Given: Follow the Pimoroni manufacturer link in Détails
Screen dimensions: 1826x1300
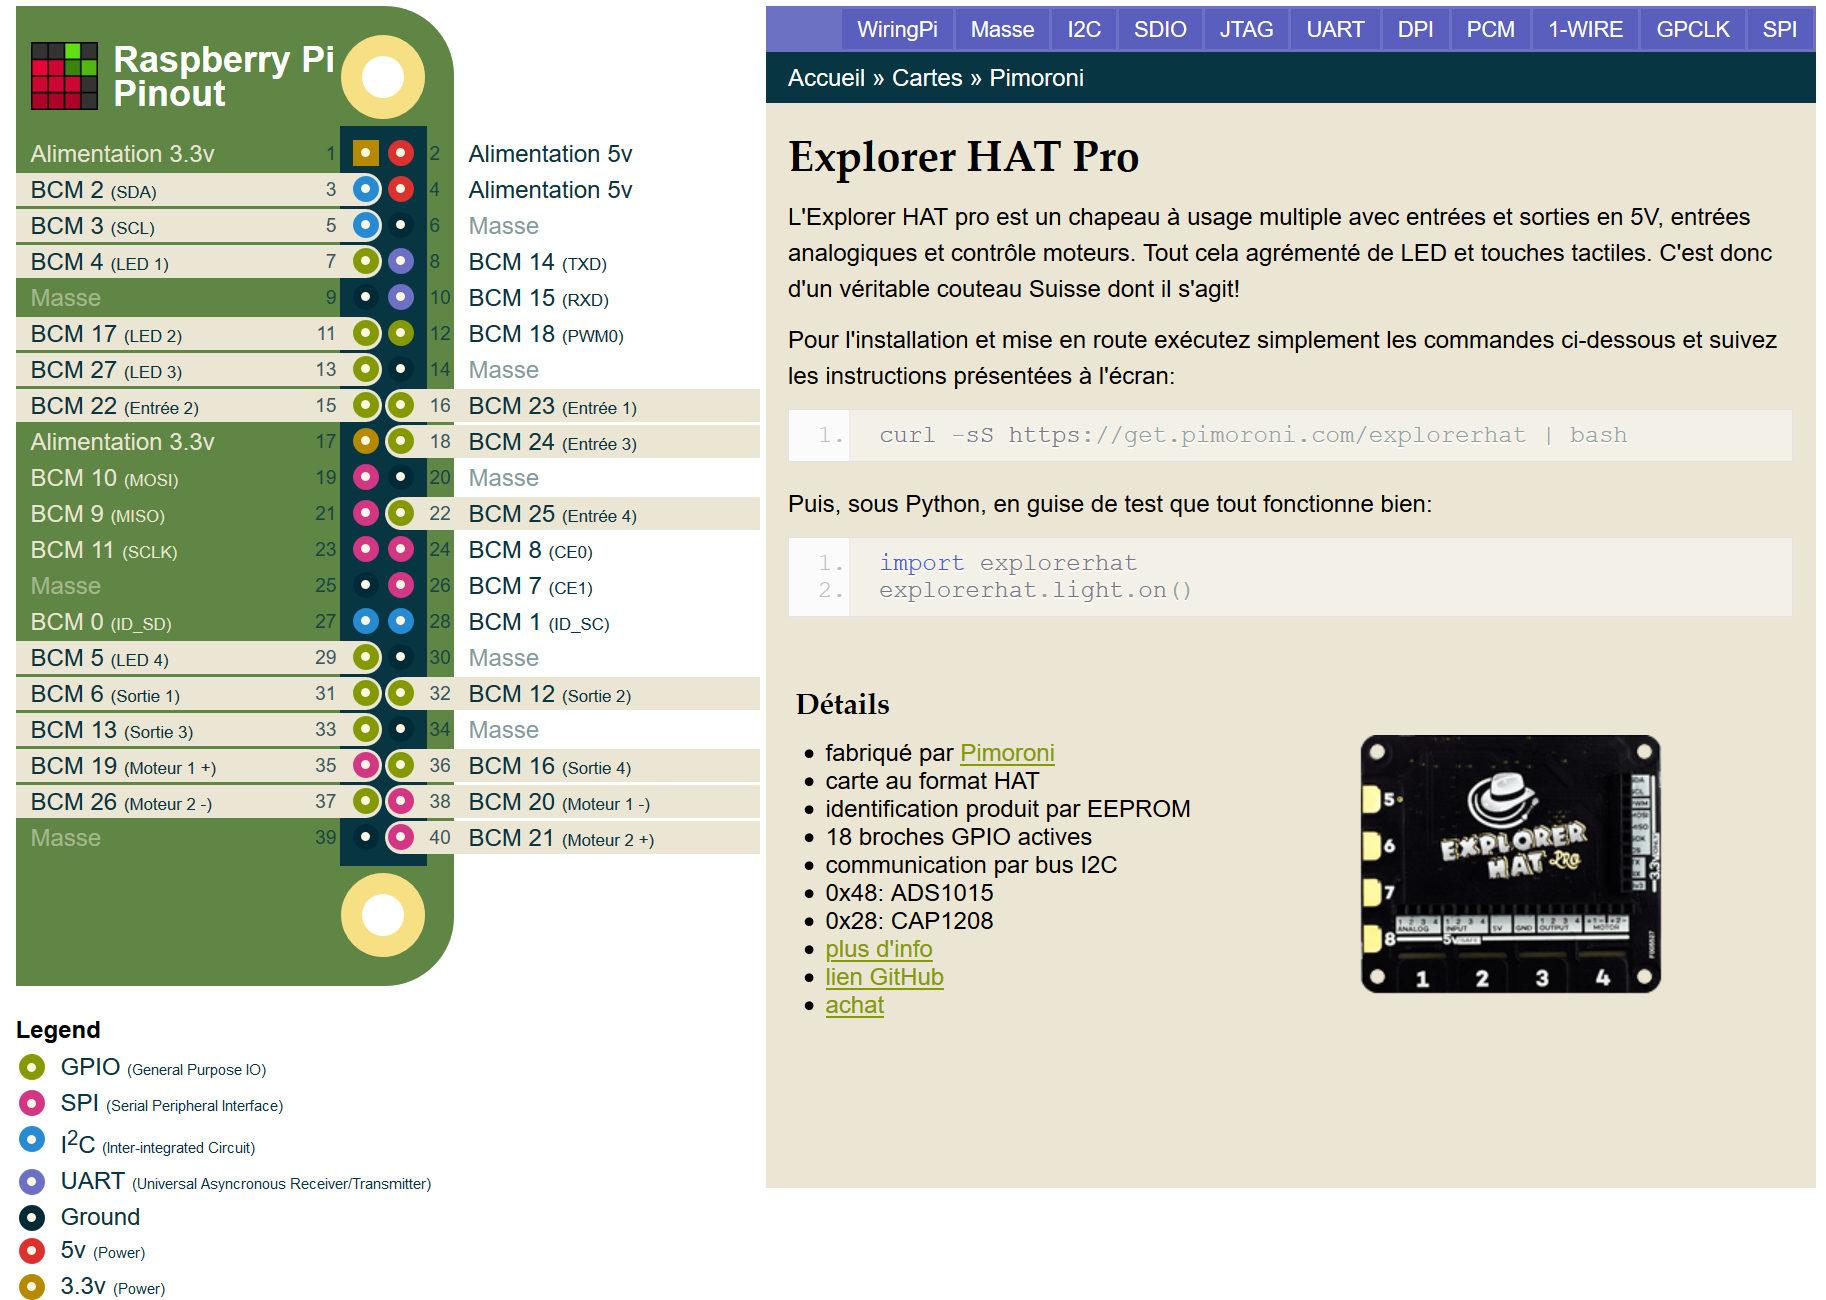Looking at the screenshot, I should coord(1007,753).
